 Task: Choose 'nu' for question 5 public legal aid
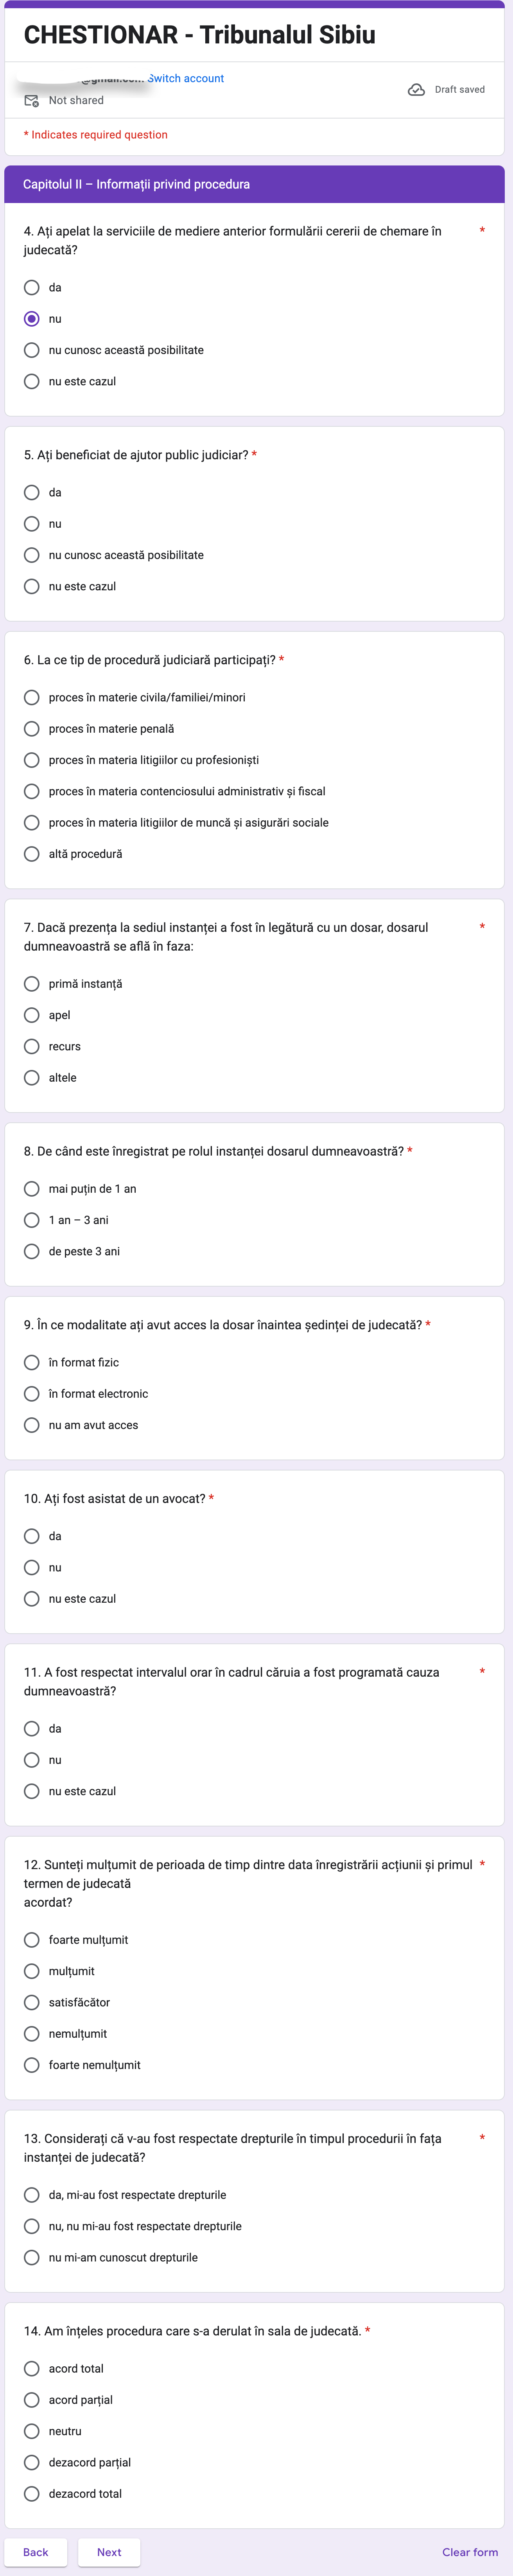(x=32, y=524)
